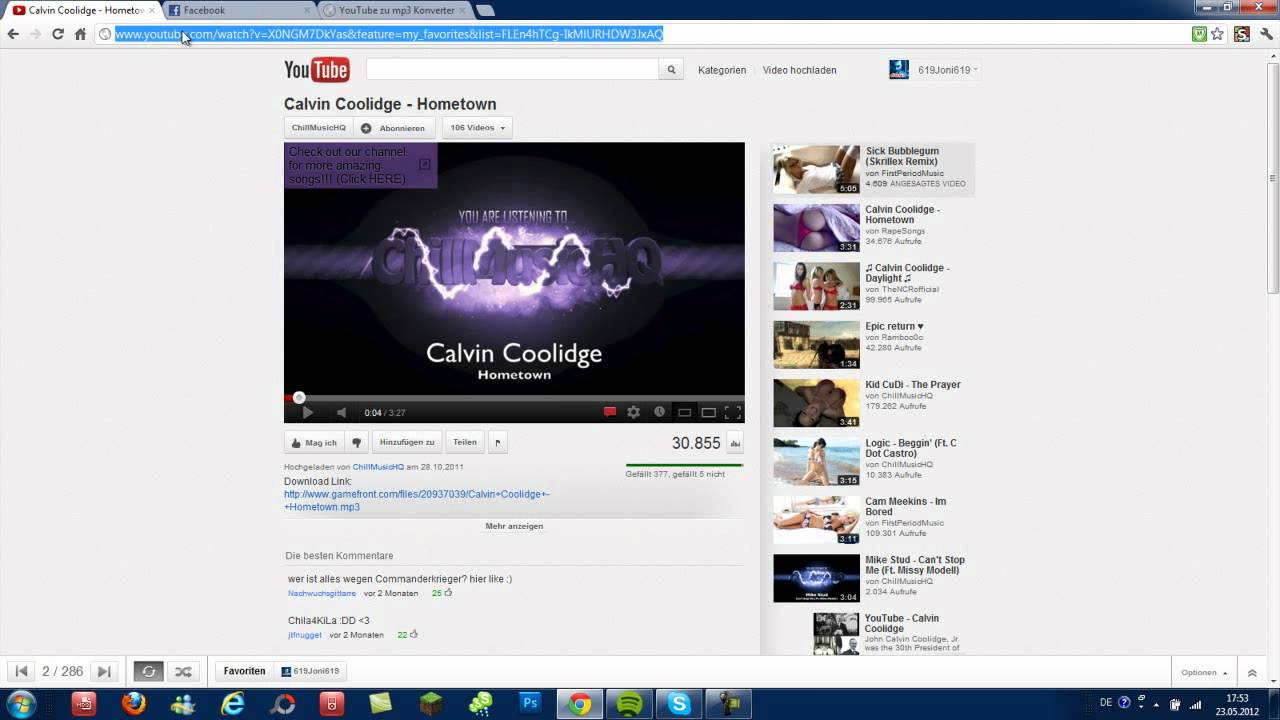Switch to large player size
The image size is (1280, 720).
708,412
